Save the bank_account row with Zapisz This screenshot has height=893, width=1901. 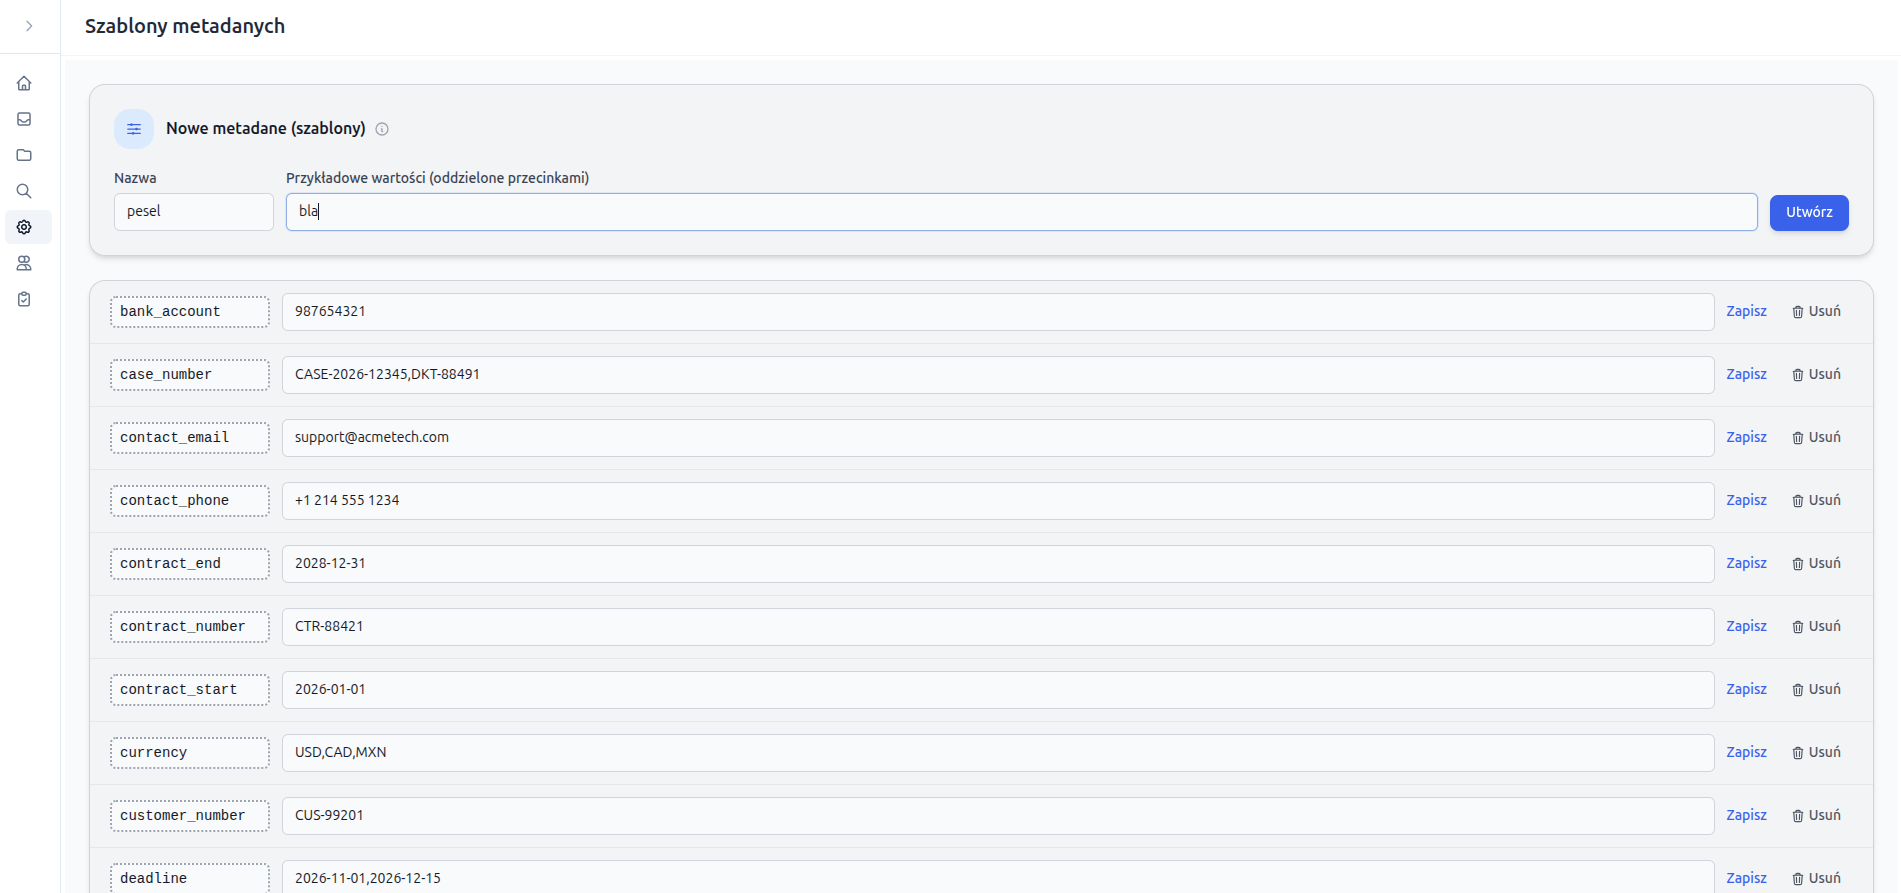click(x=1746, y=312)
